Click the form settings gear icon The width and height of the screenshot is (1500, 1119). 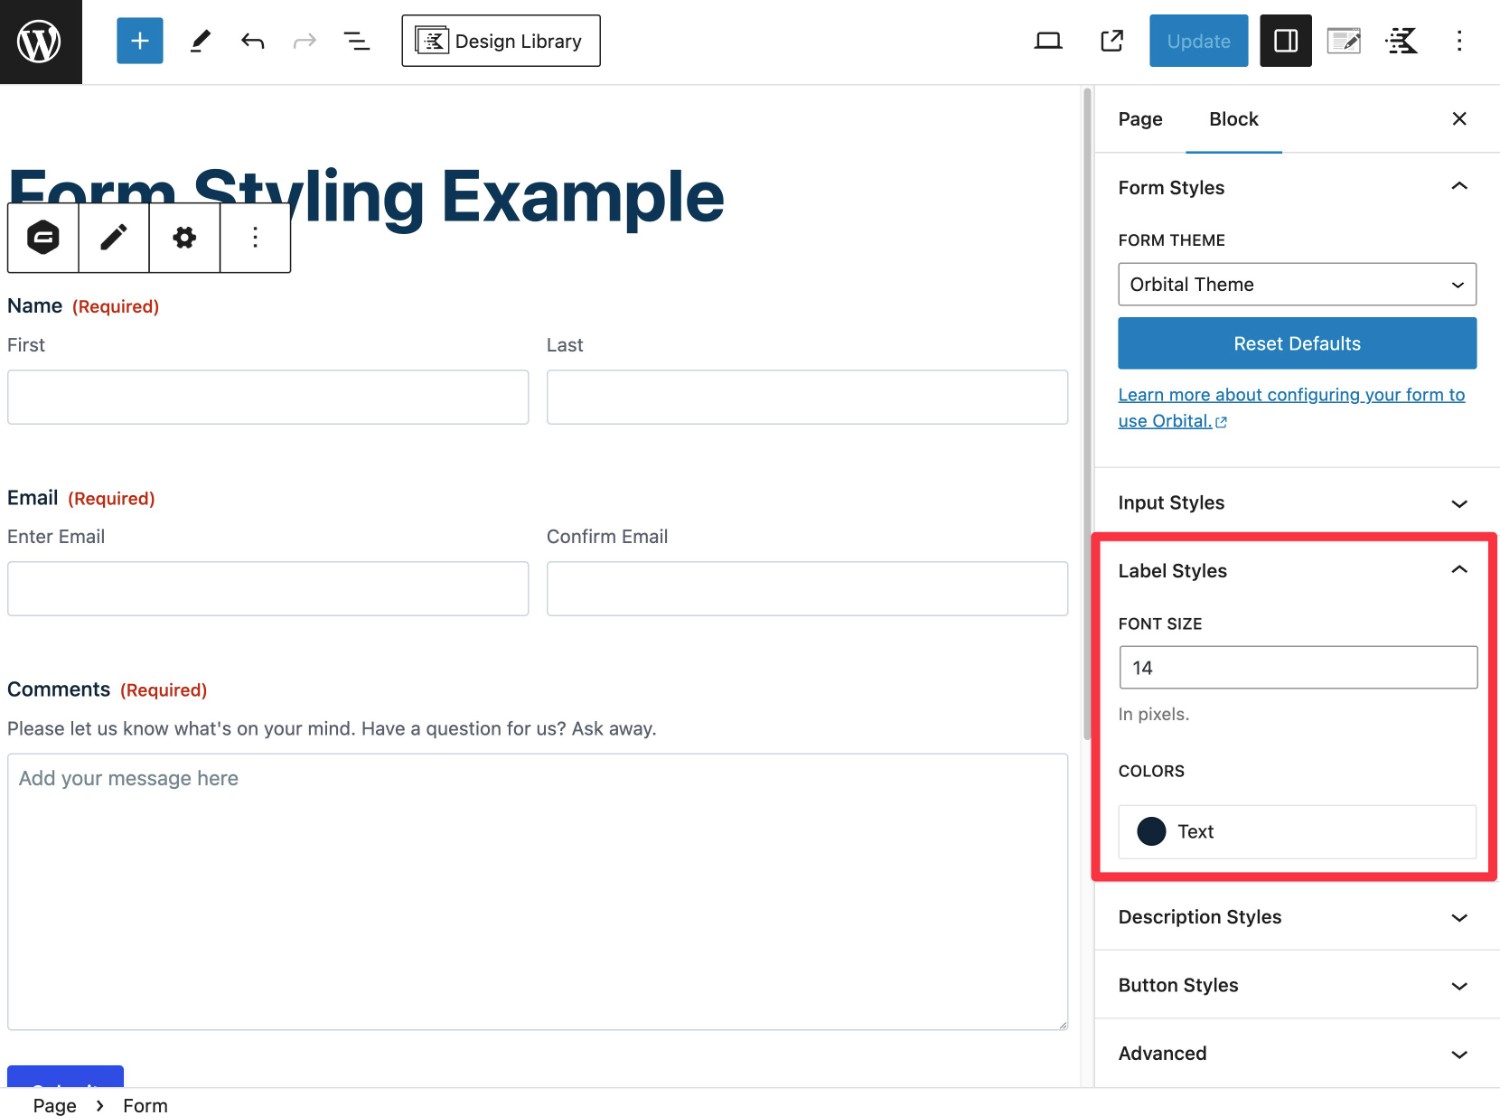pyautogui.click(x=184, y=237)
